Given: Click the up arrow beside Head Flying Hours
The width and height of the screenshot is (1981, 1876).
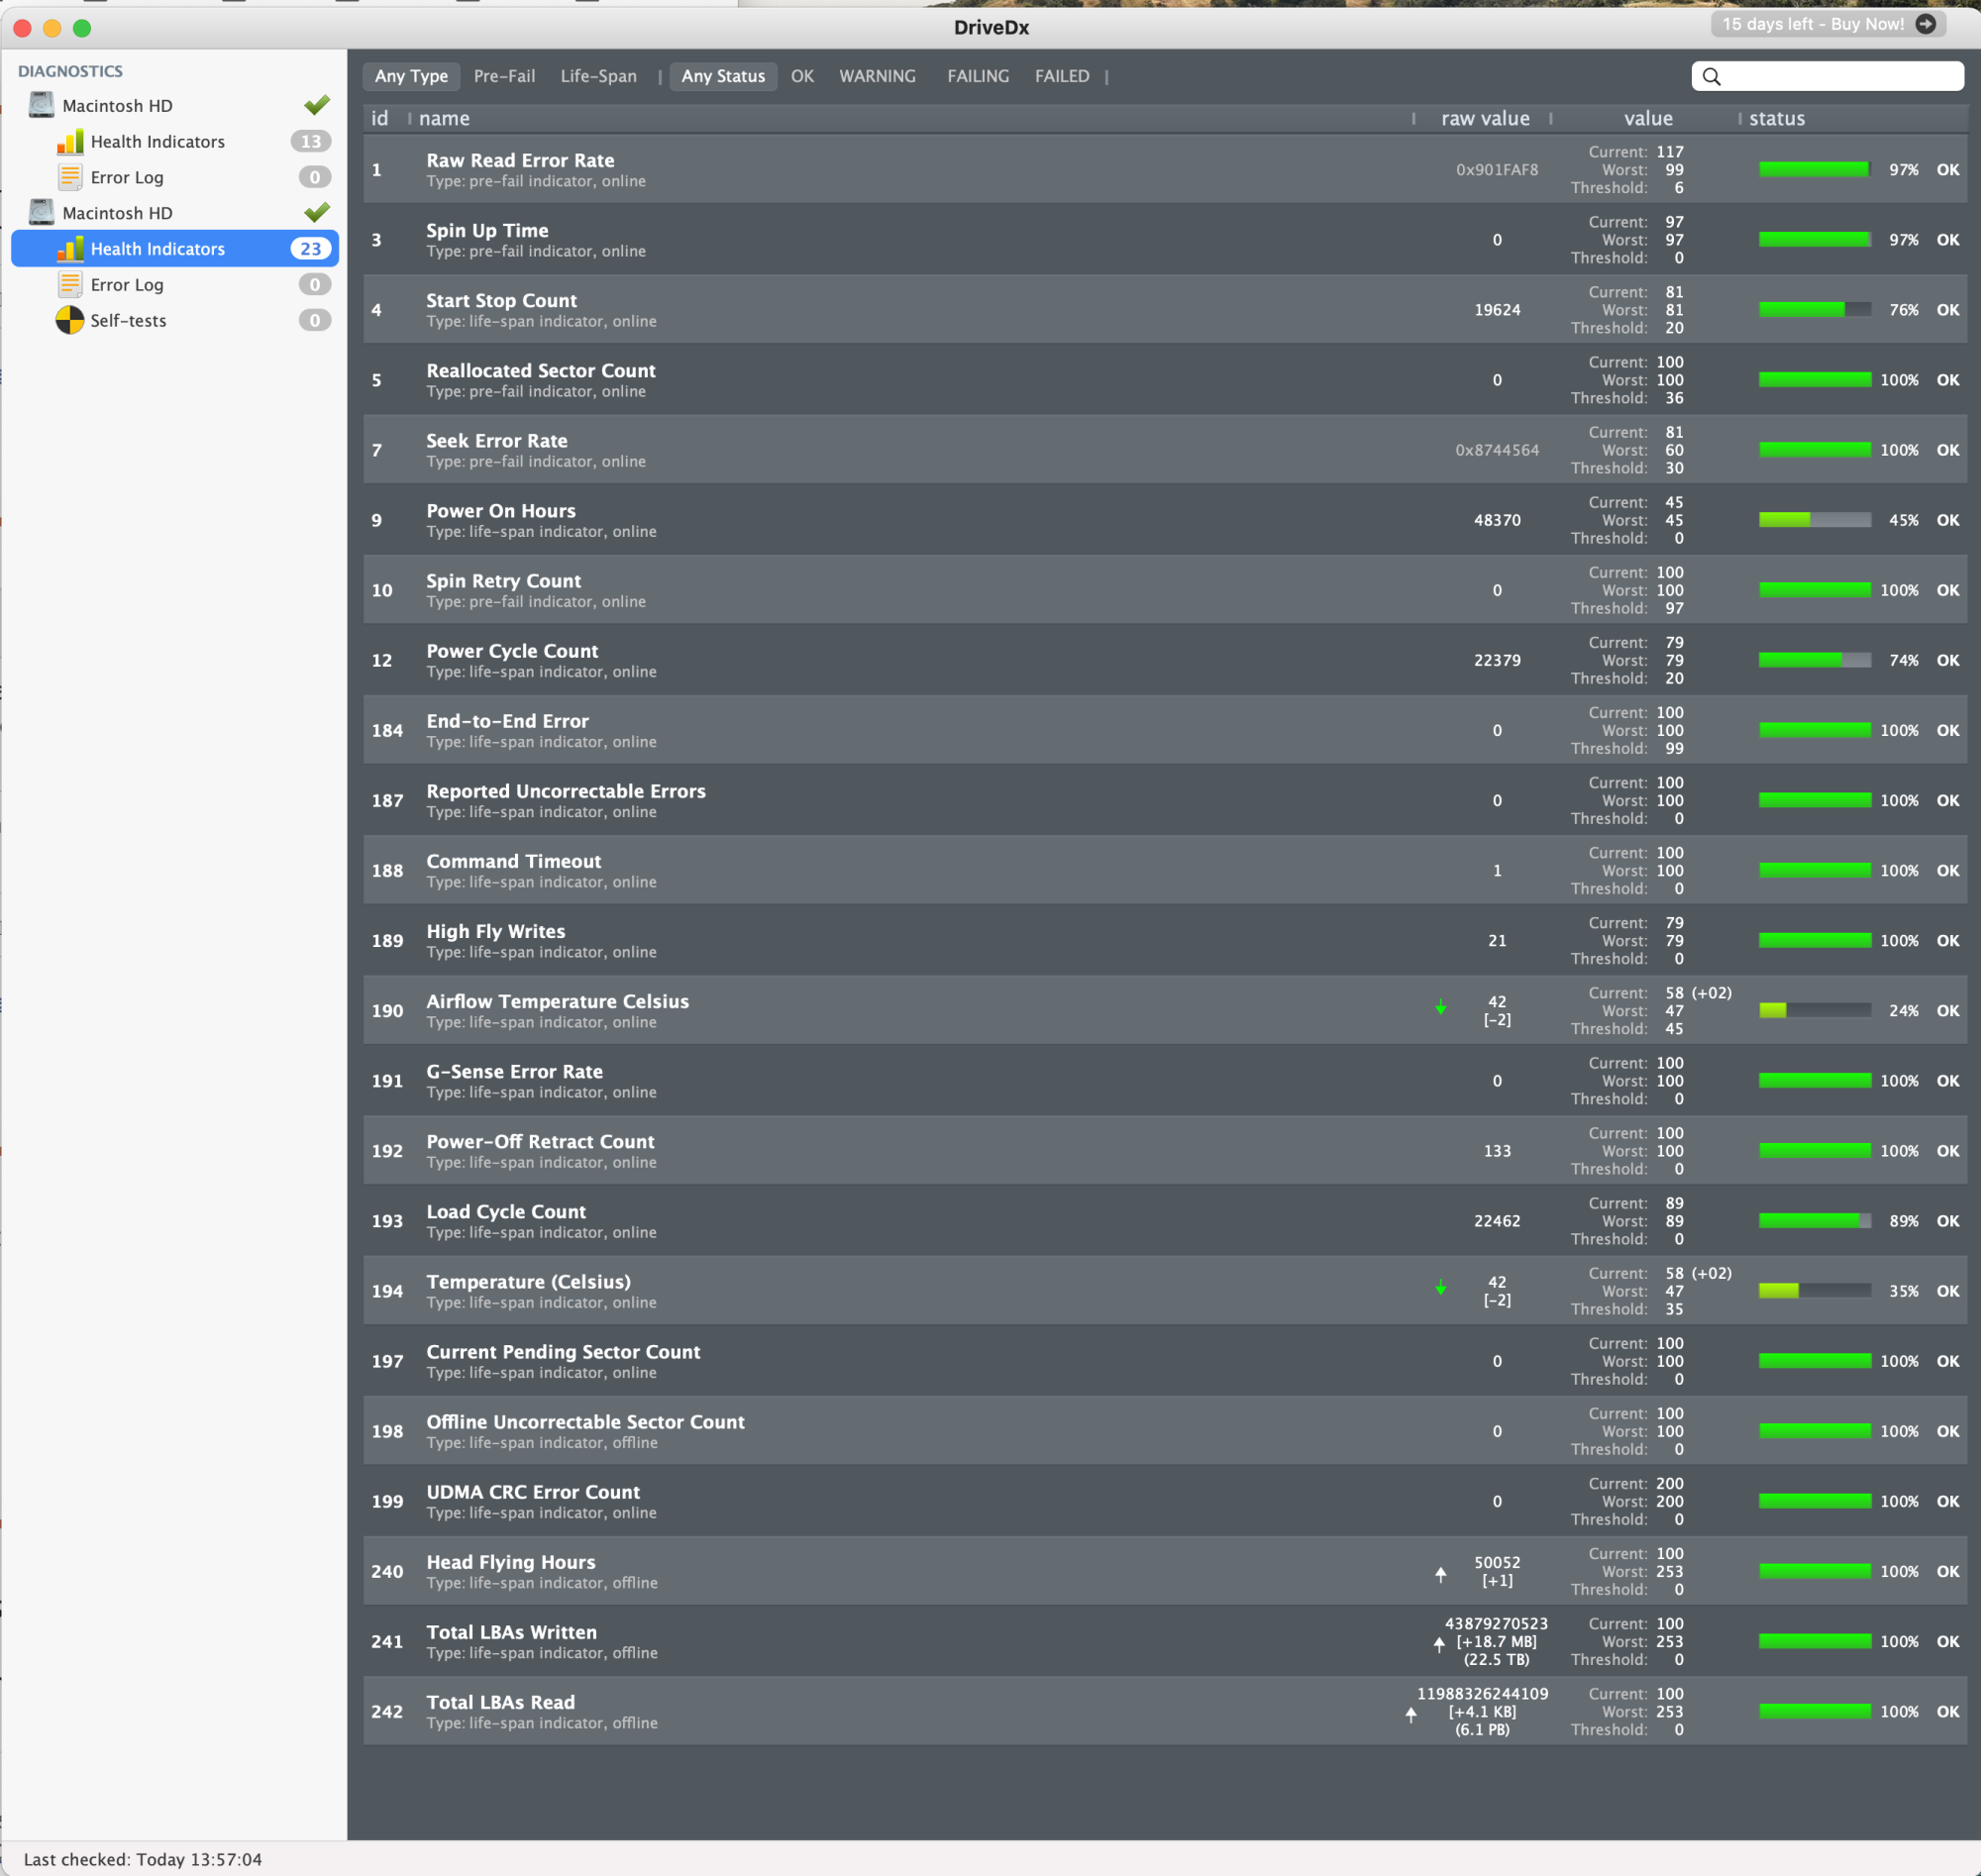Looking at the screenshot, I should click(1440, 1574).
